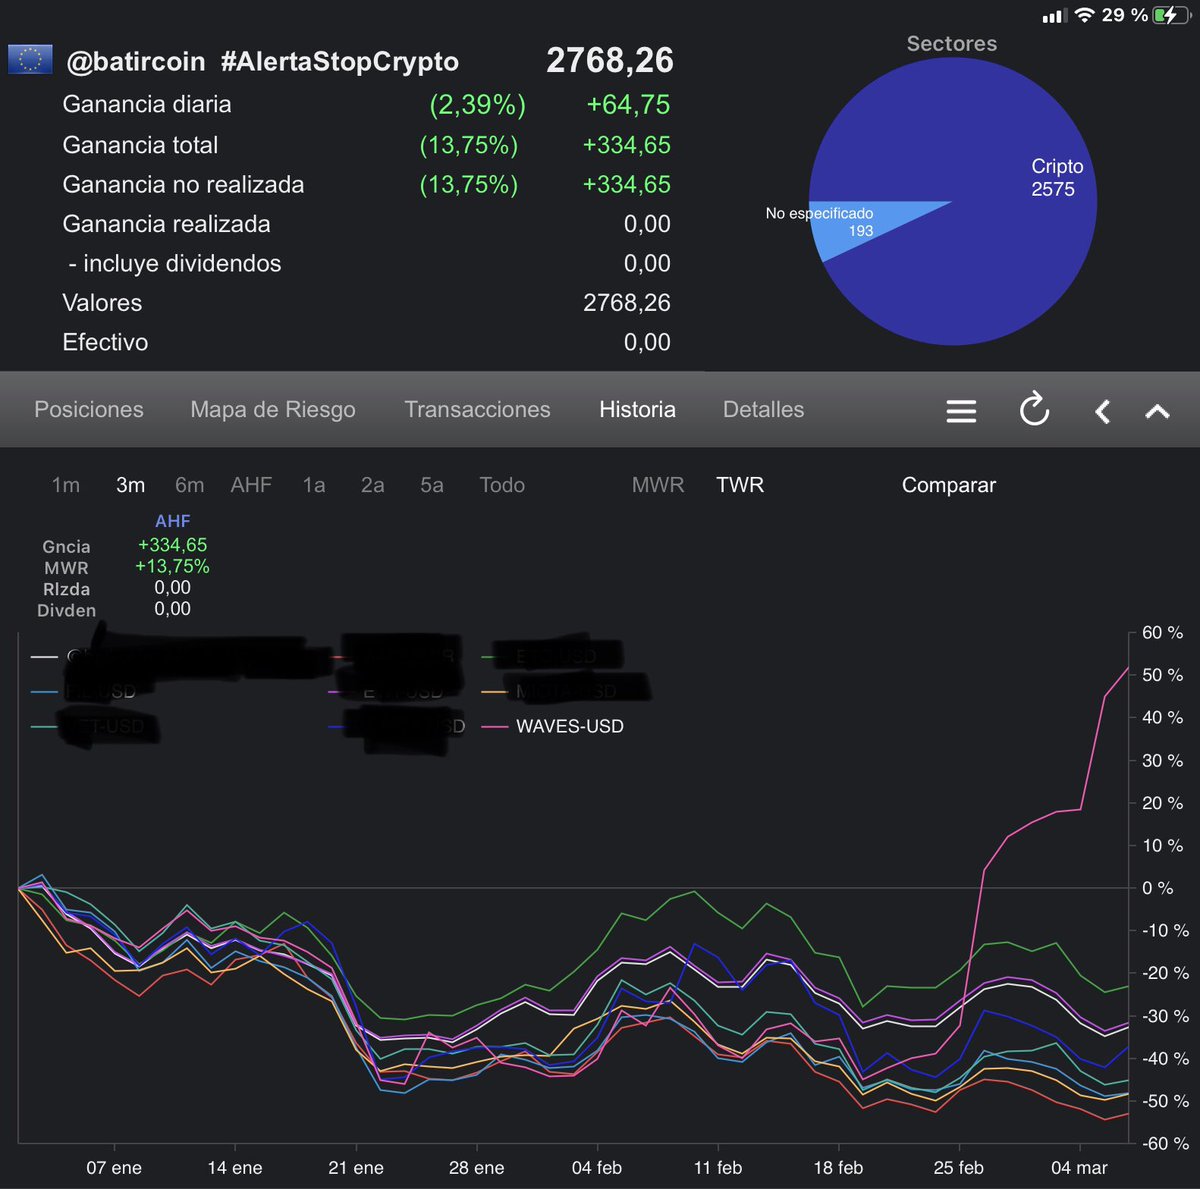
Task: Tap the blue AHF summary header
Action: (x=172, y=521)
